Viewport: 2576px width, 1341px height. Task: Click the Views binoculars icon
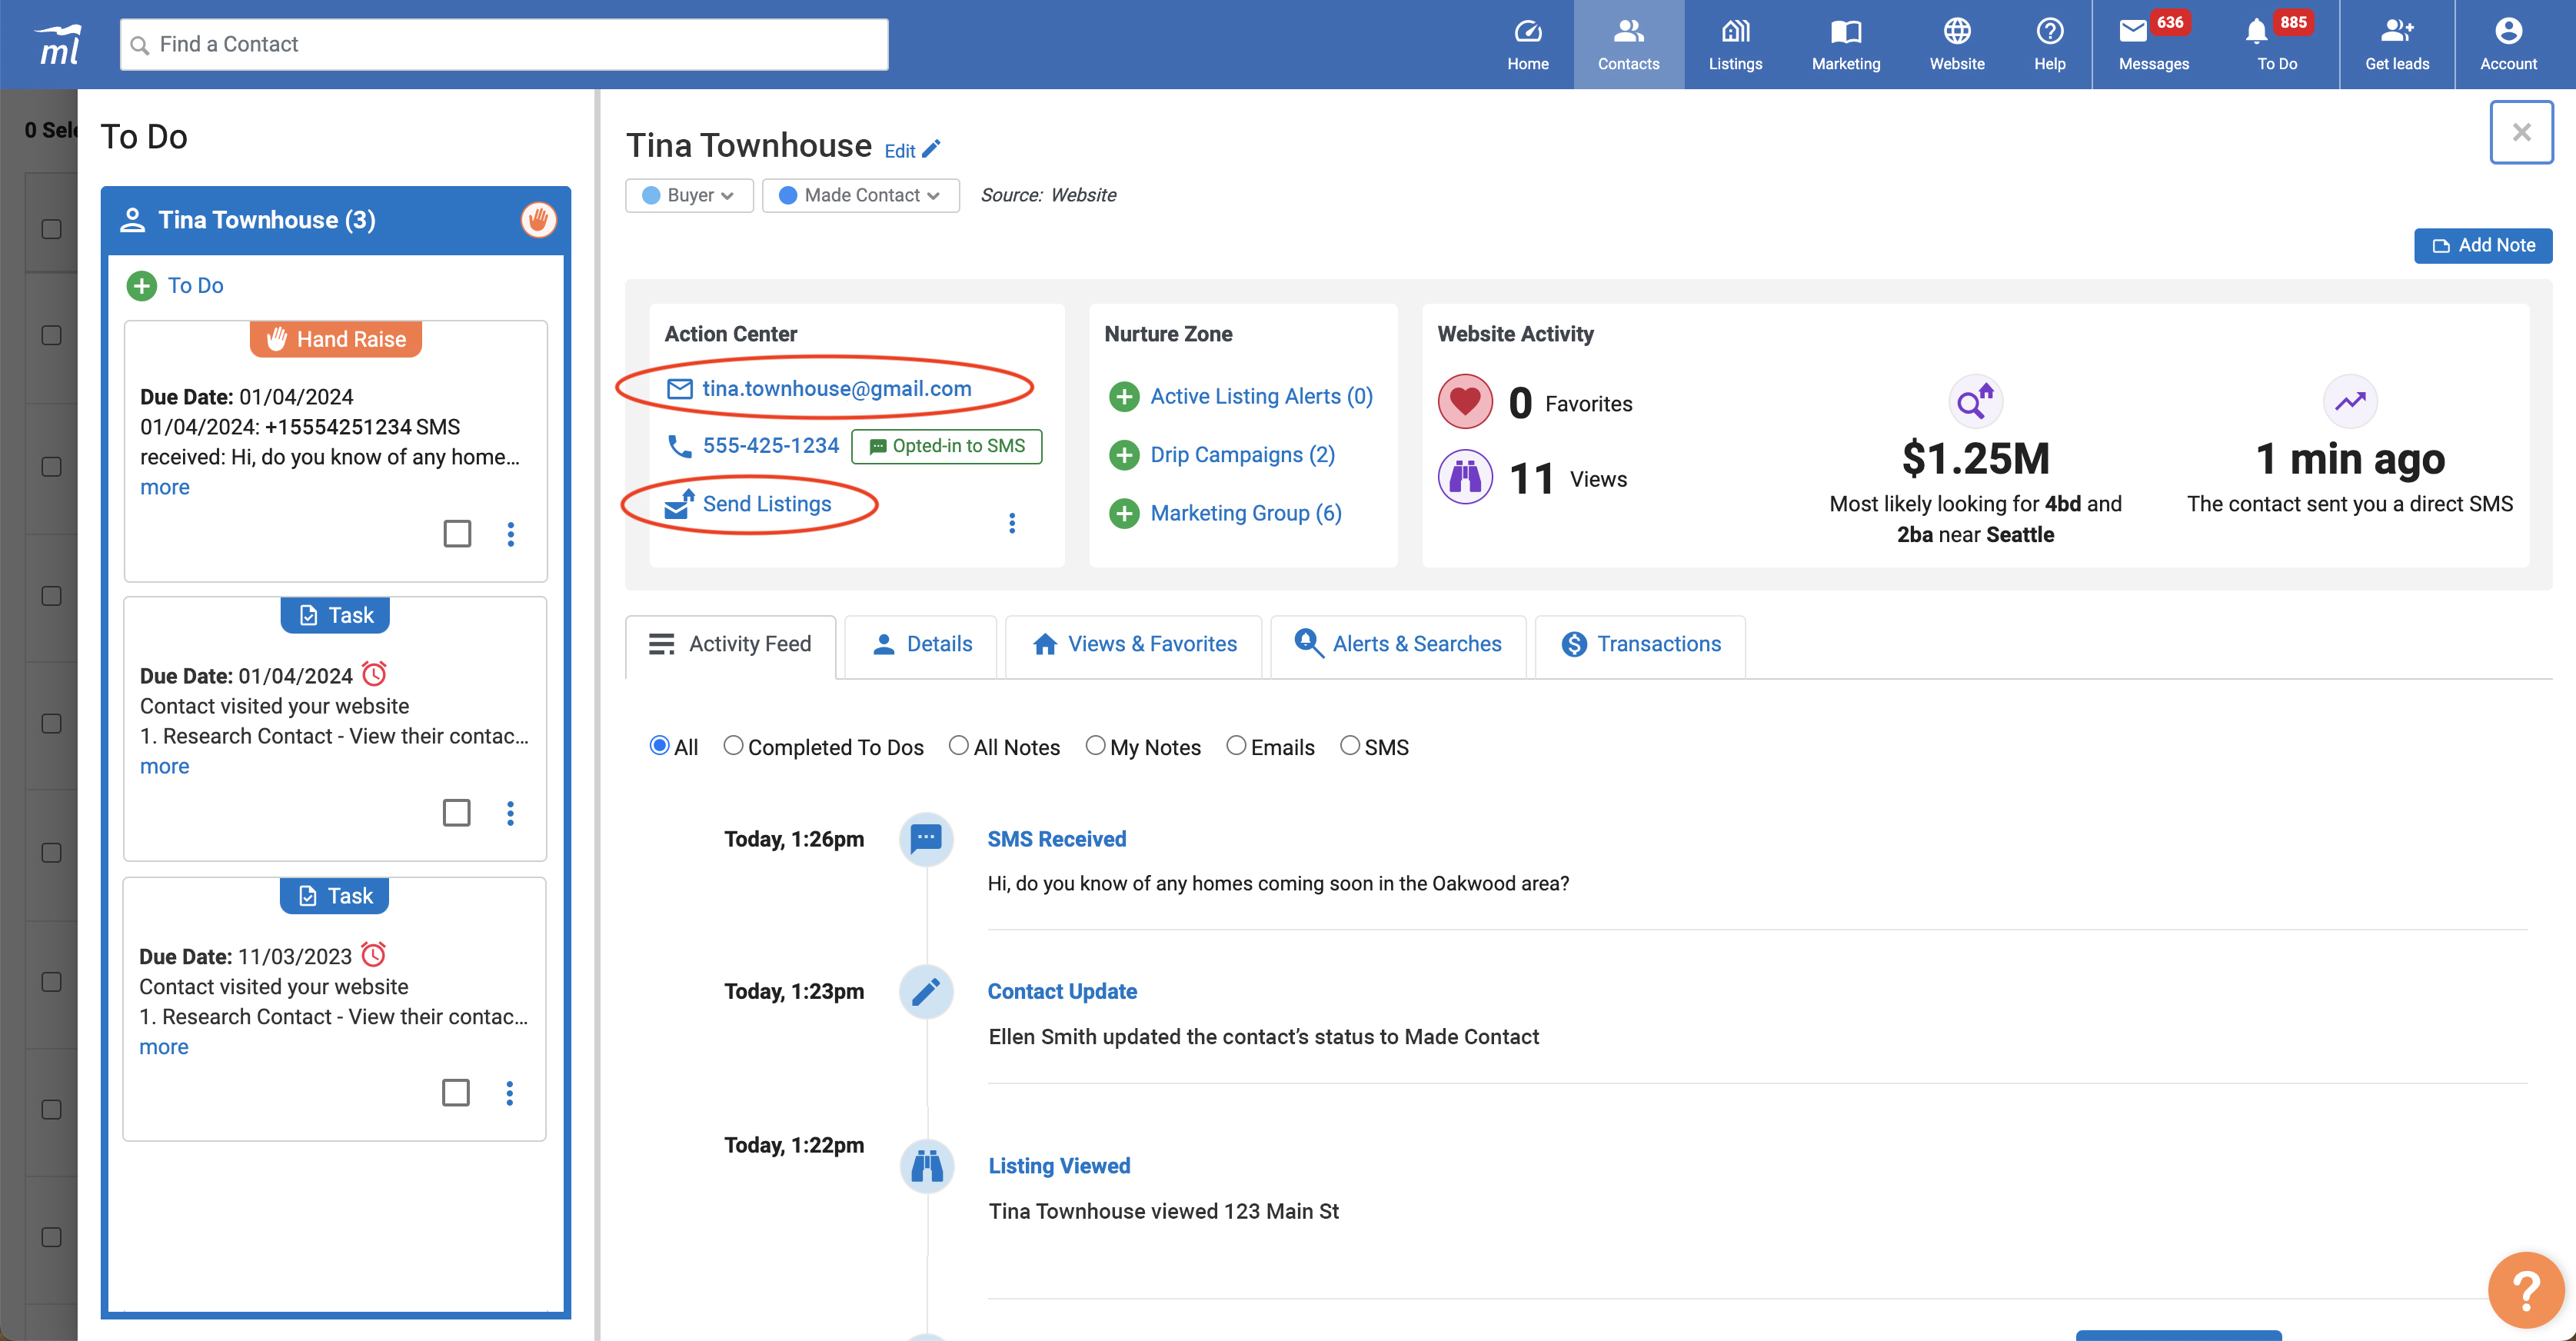[1465, 477]
